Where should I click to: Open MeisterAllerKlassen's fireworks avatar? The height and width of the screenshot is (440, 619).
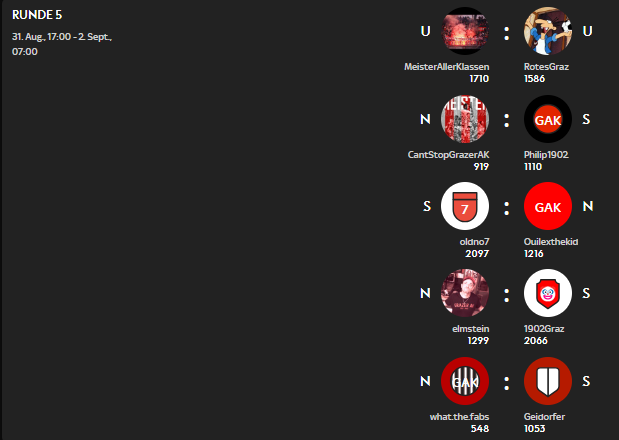pyautogui.click(x=465, y=31)
